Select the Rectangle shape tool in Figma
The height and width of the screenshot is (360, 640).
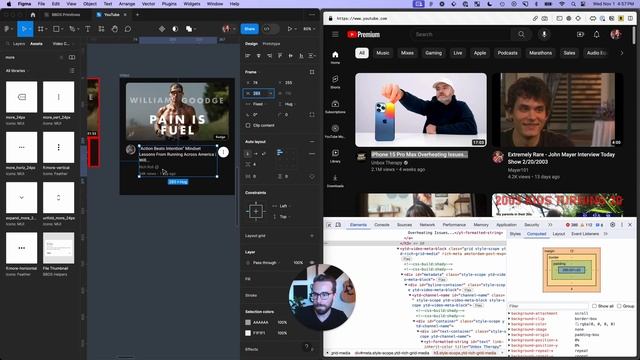[x=56, y=29]
